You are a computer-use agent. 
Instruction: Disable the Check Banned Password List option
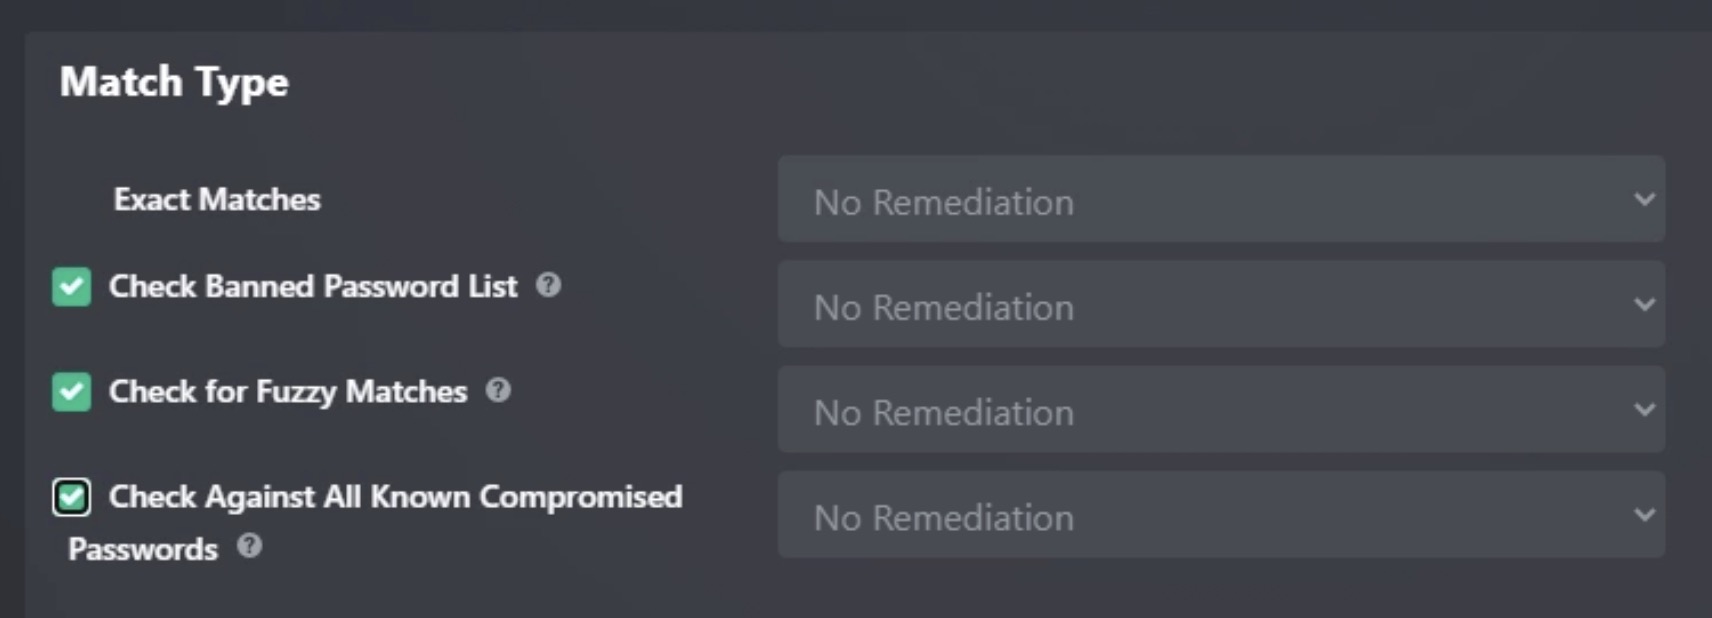pos(70,287)
